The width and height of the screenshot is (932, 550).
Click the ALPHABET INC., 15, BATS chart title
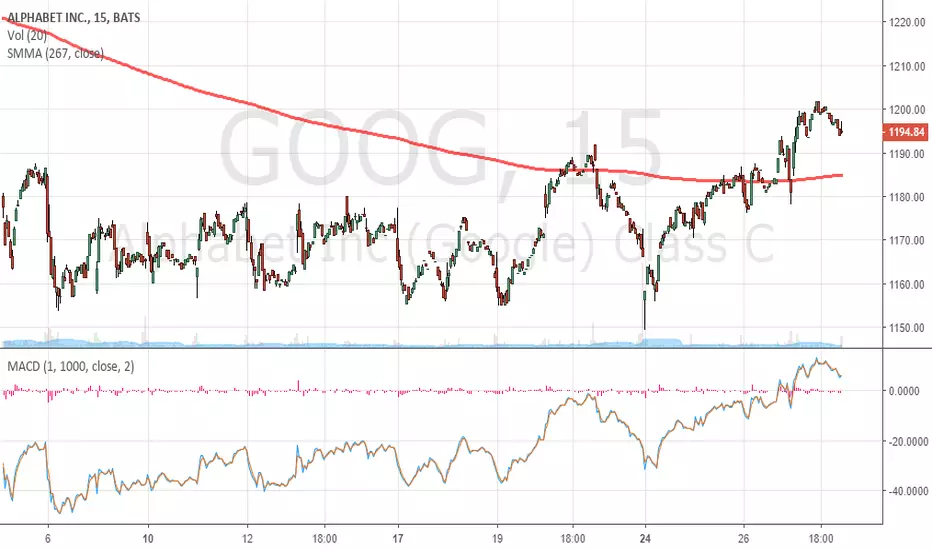74,18
